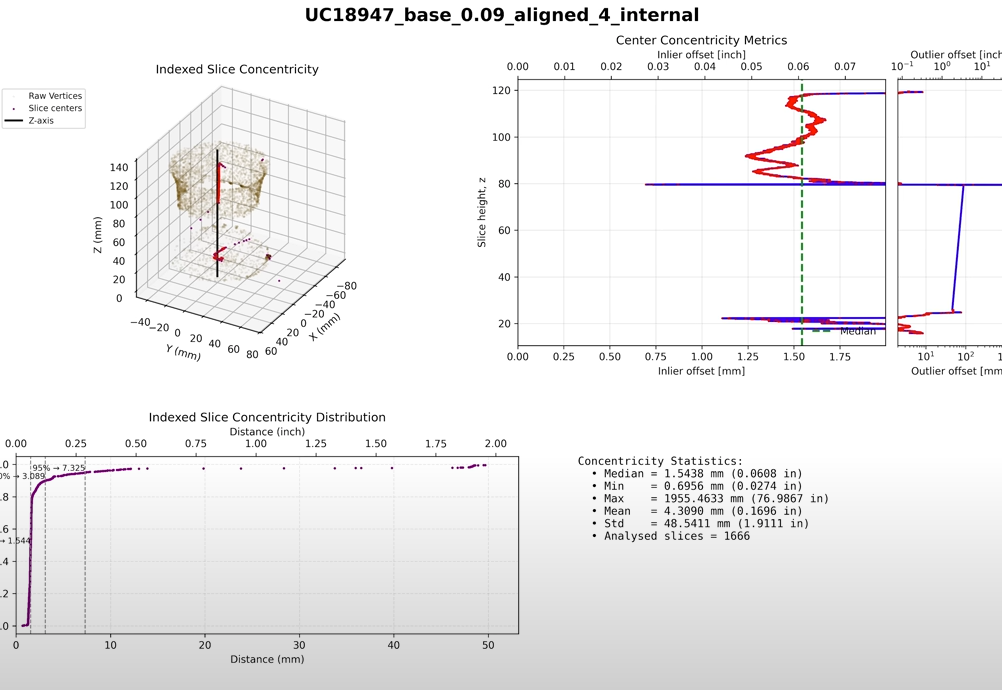Click the 95% → 7.325 annotation

59,468
